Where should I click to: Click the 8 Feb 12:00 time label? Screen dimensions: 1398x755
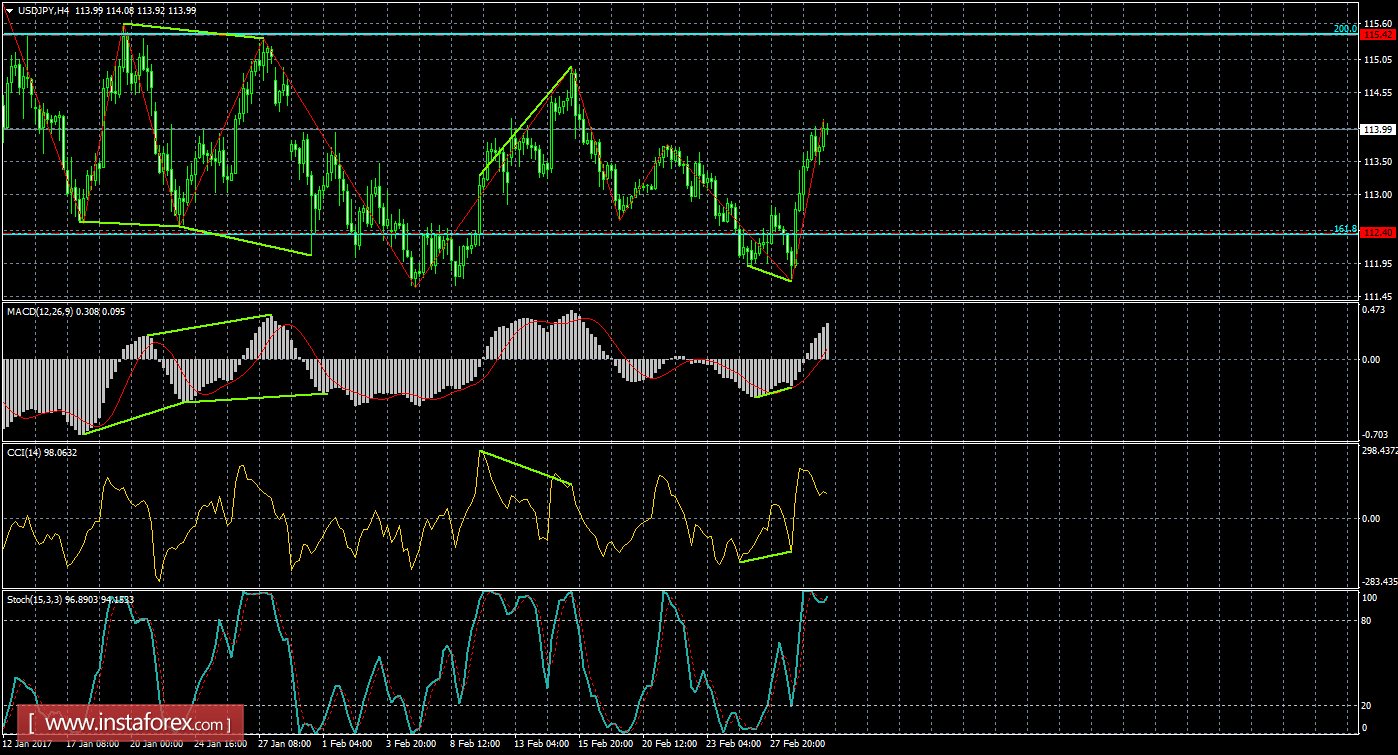(475, 745)
